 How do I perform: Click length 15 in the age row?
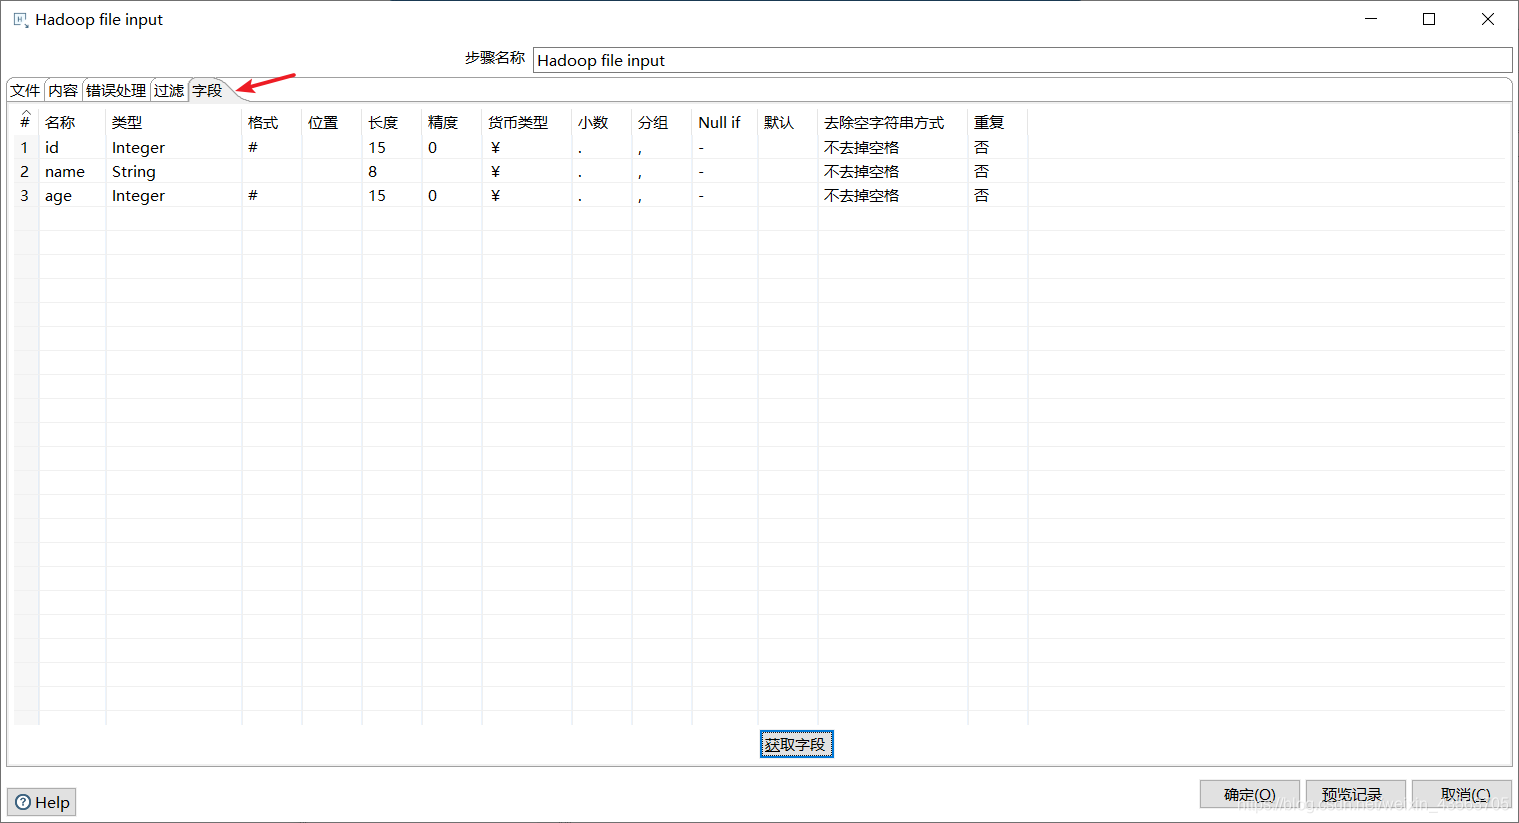[x=392, y=195]
